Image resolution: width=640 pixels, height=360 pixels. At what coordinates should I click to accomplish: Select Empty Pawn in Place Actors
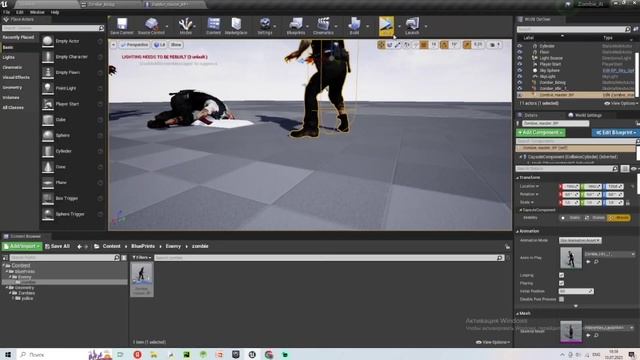pyautogui.click(x=73, y=73)
